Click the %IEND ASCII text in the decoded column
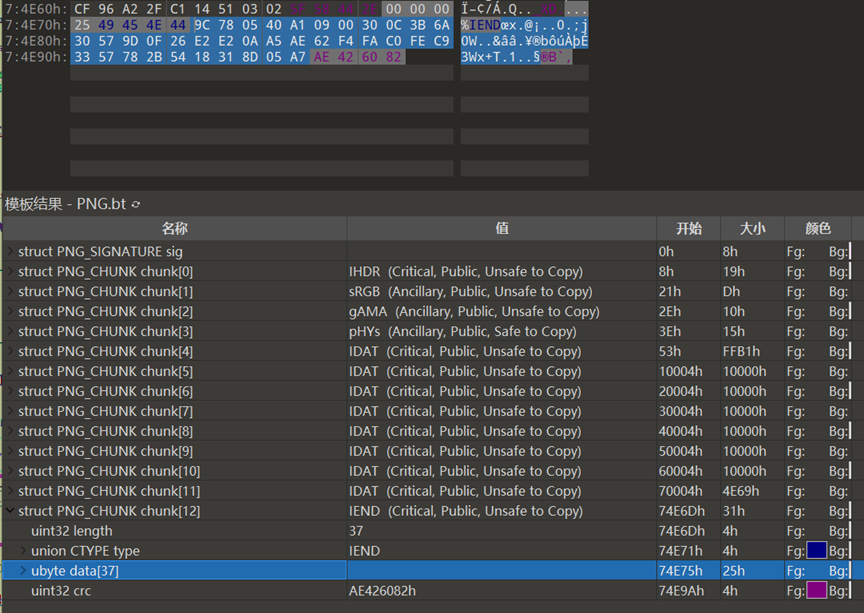864x613 pixels. [x=480, y=25]
